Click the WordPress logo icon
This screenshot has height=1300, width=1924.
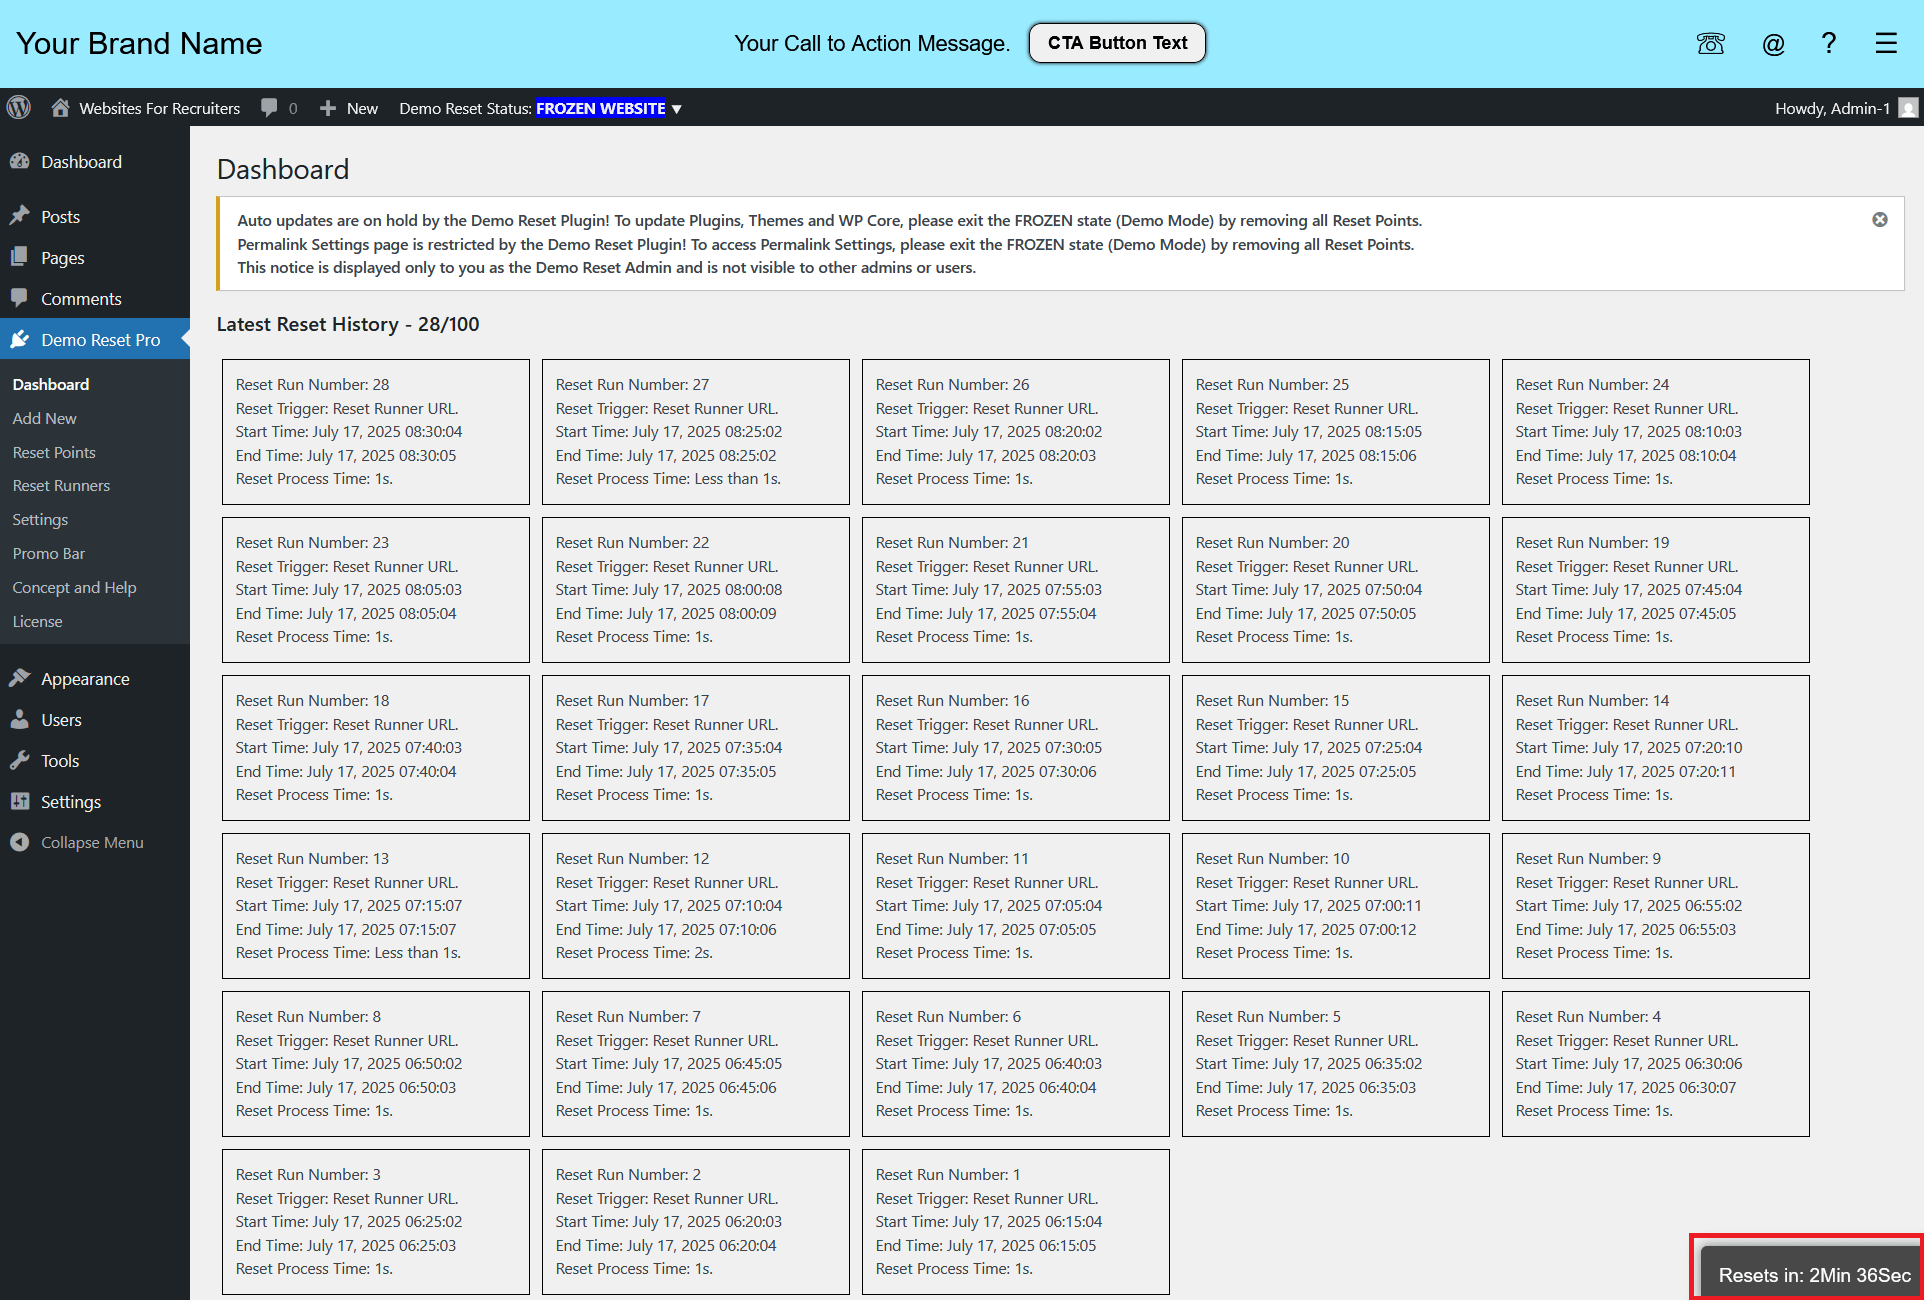[x=19, y=108]
